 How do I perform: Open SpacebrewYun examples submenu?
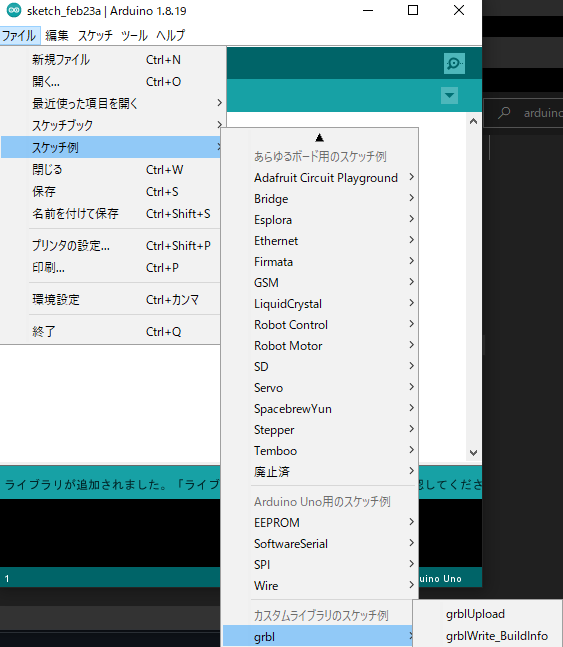[320, 409]
